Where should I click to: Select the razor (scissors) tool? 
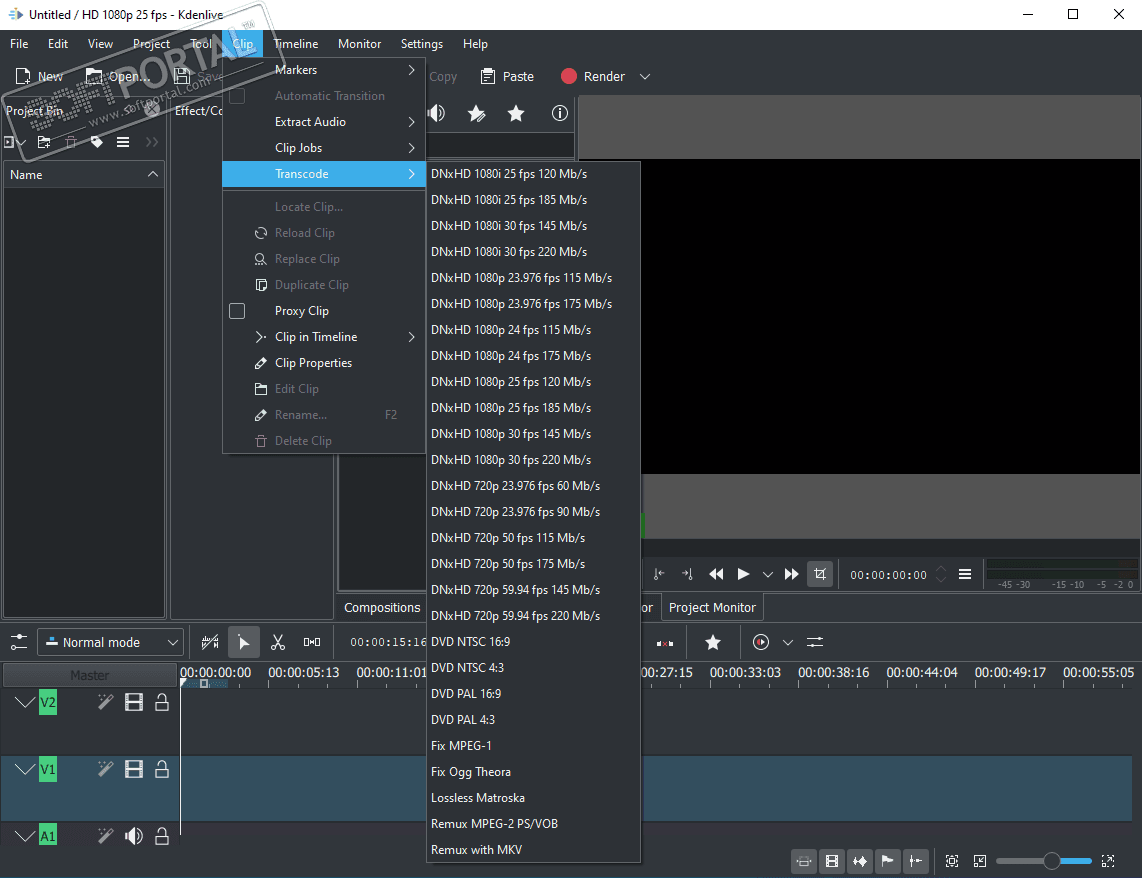pos(277,642)
